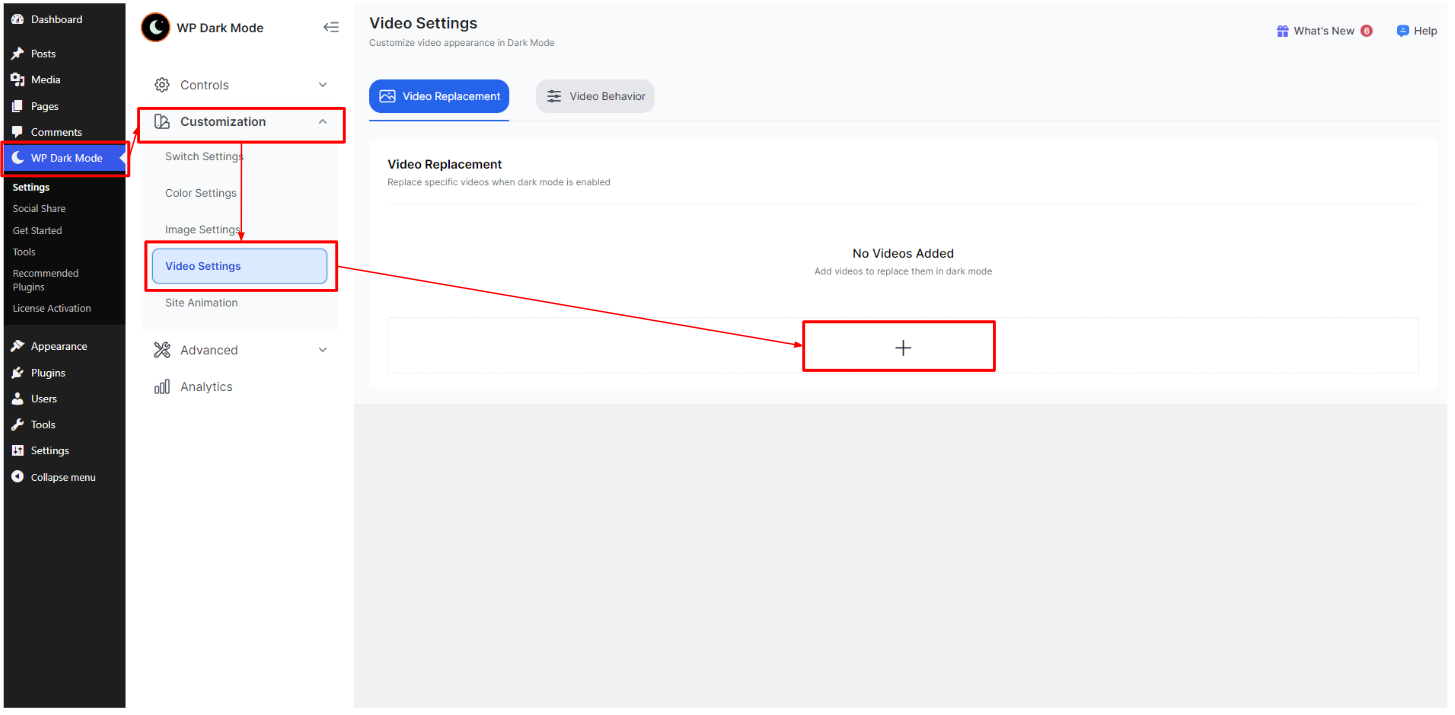This screenshot has width=1455, height=715.
Task: Click the What's New gift icon
Action: point(1283,31)
